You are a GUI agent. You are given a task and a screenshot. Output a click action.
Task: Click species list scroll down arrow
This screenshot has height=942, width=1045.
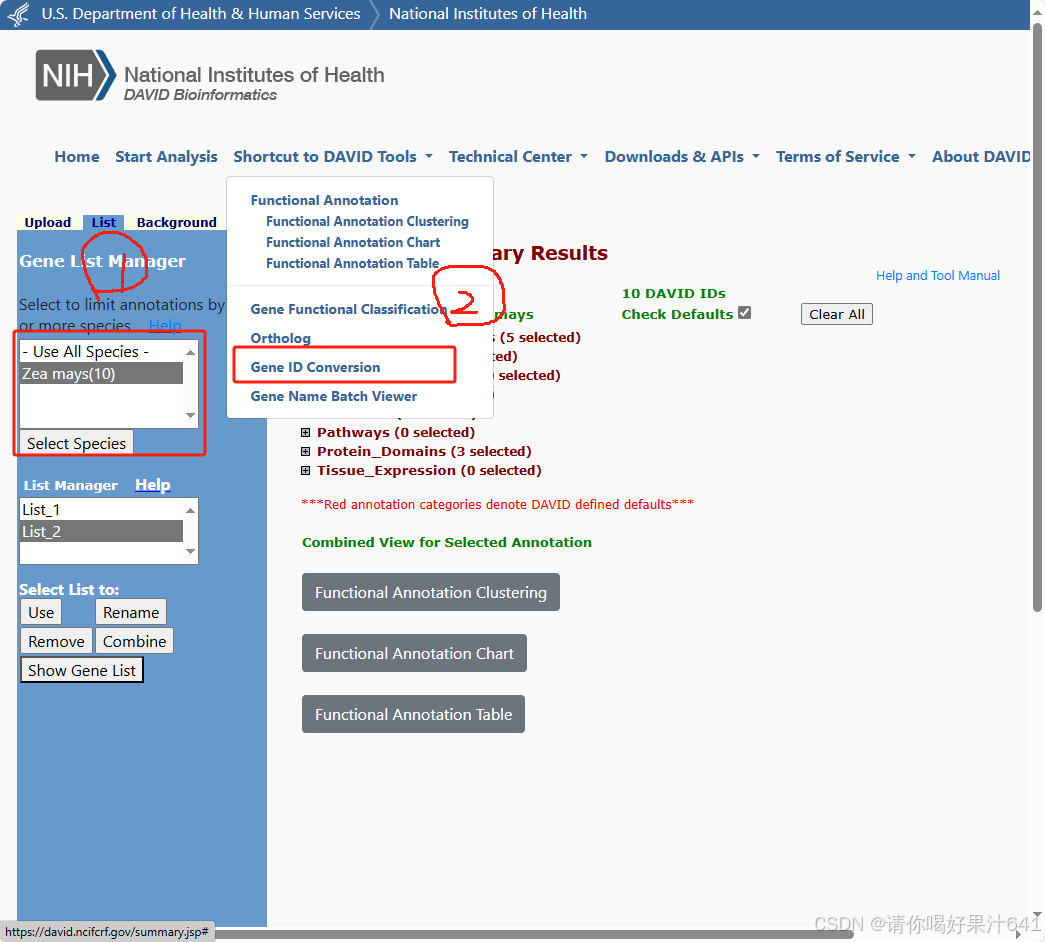click(191, 416)
